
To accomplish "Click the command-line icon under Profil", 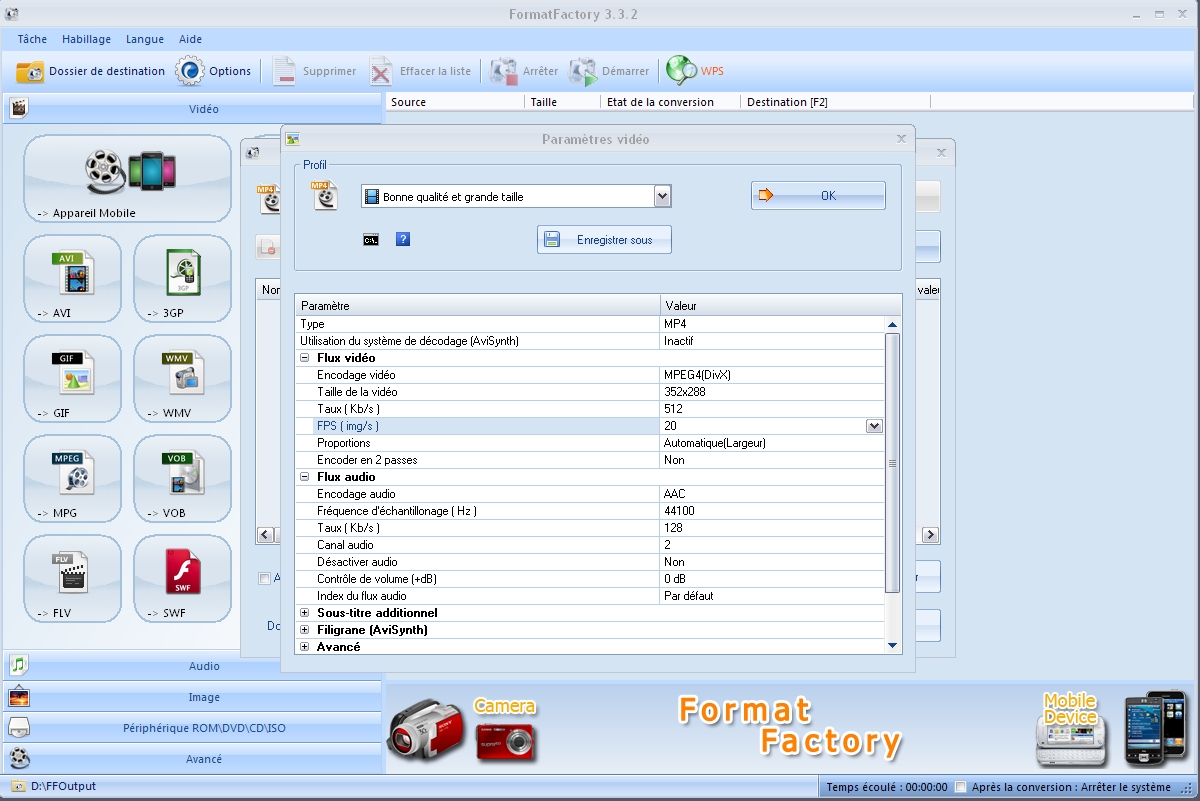I will (x=370, y=240).
